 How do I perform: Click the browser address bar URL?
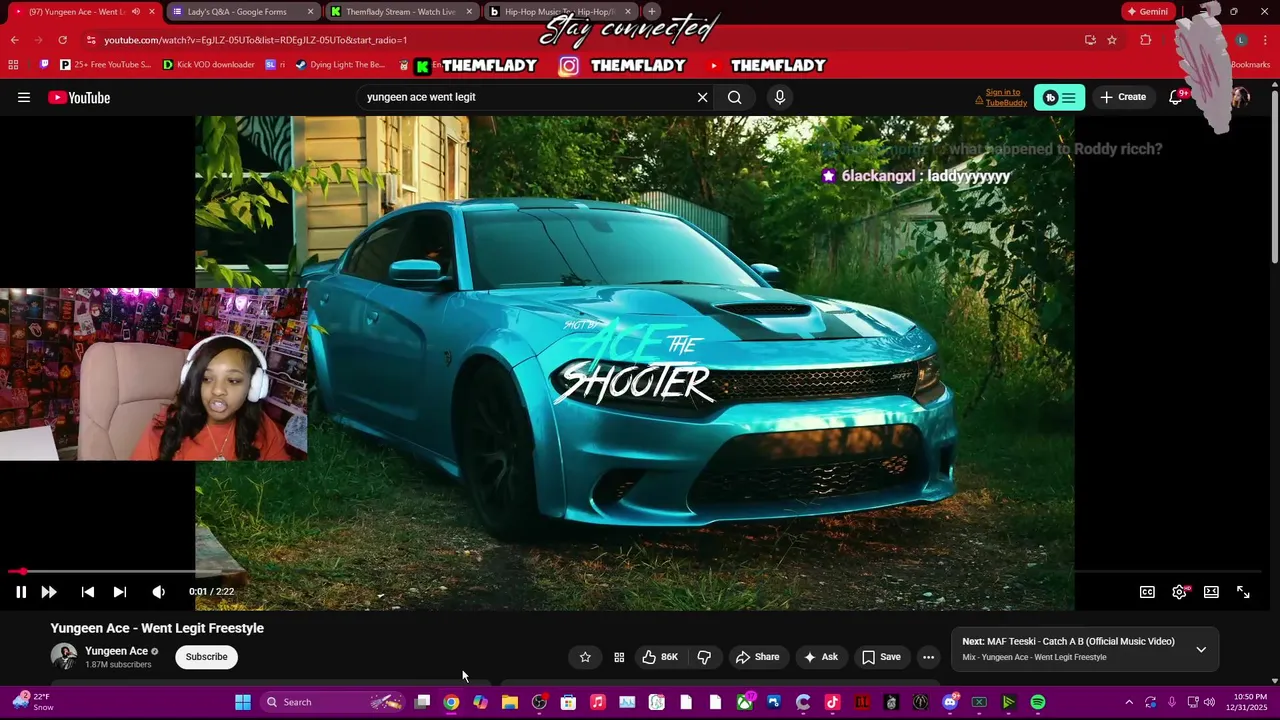[255, 40]
